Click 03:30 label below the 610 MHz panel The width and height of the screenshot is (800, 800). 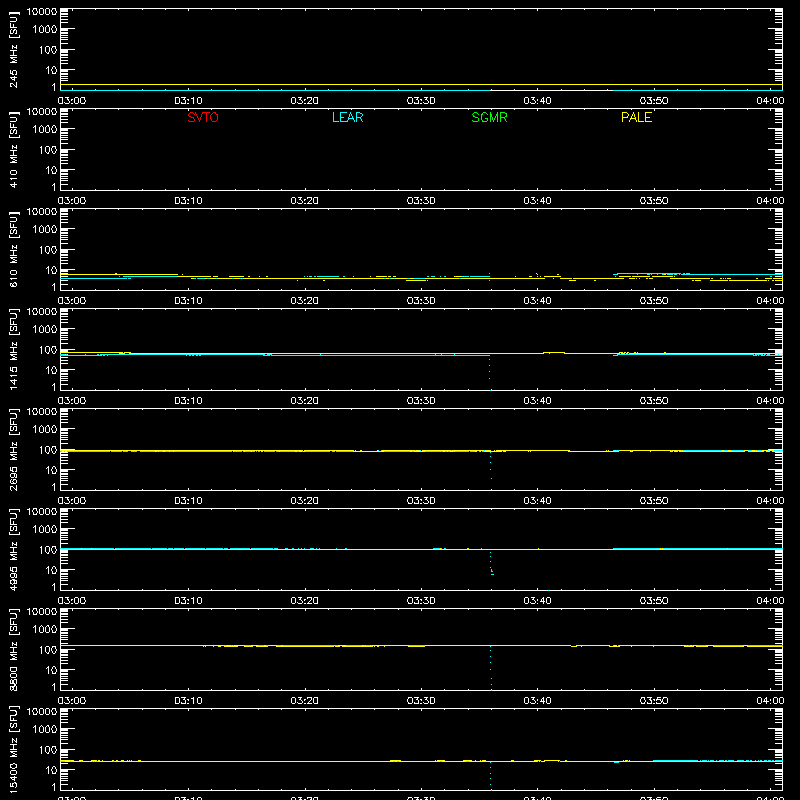pyautogui.click(x=421, y=301)
